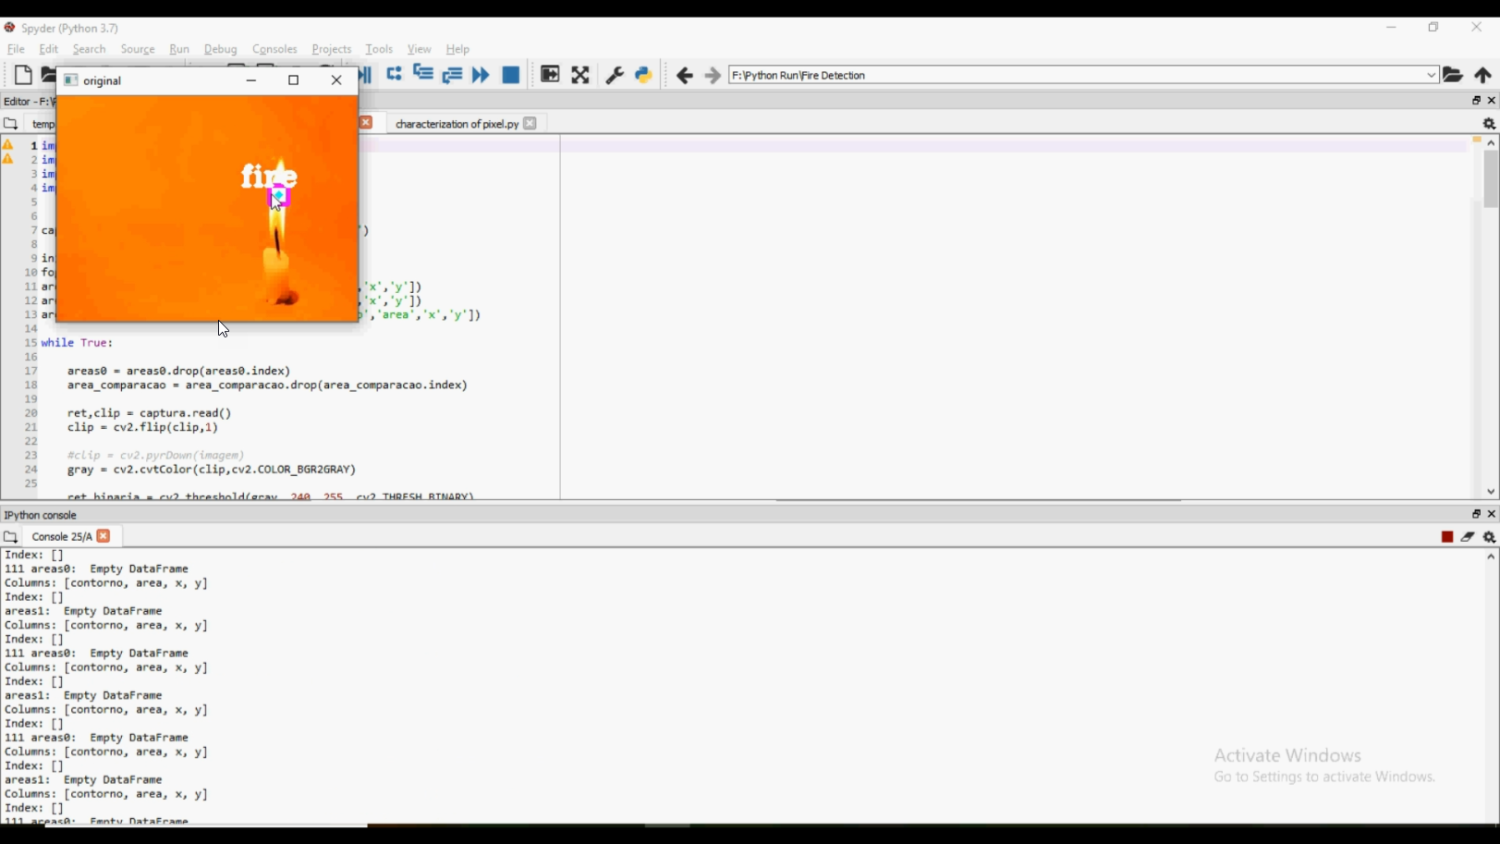
Task: Click the Continue execution double-arrow icon
Action: click(x=481, y=75)
